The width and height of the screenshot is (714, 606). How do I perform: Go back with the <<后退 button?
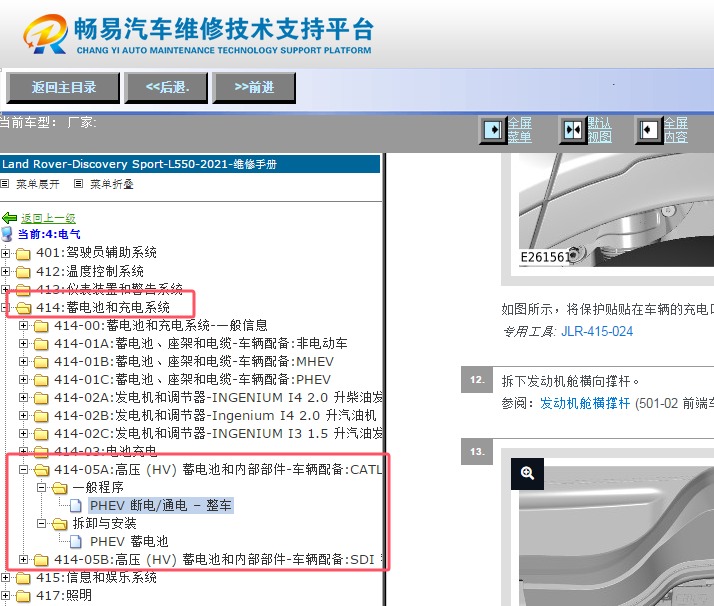click(167, 87)
